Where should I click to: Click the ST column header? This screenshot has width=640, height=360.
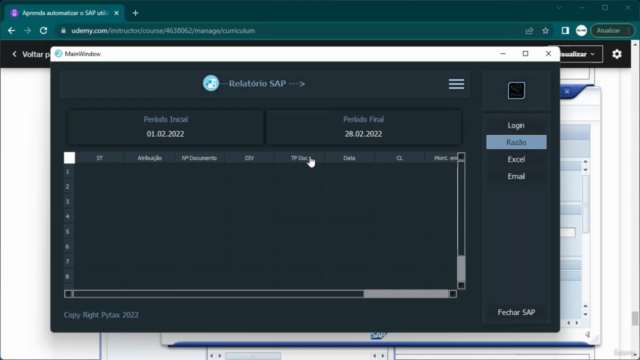point(100,158)
